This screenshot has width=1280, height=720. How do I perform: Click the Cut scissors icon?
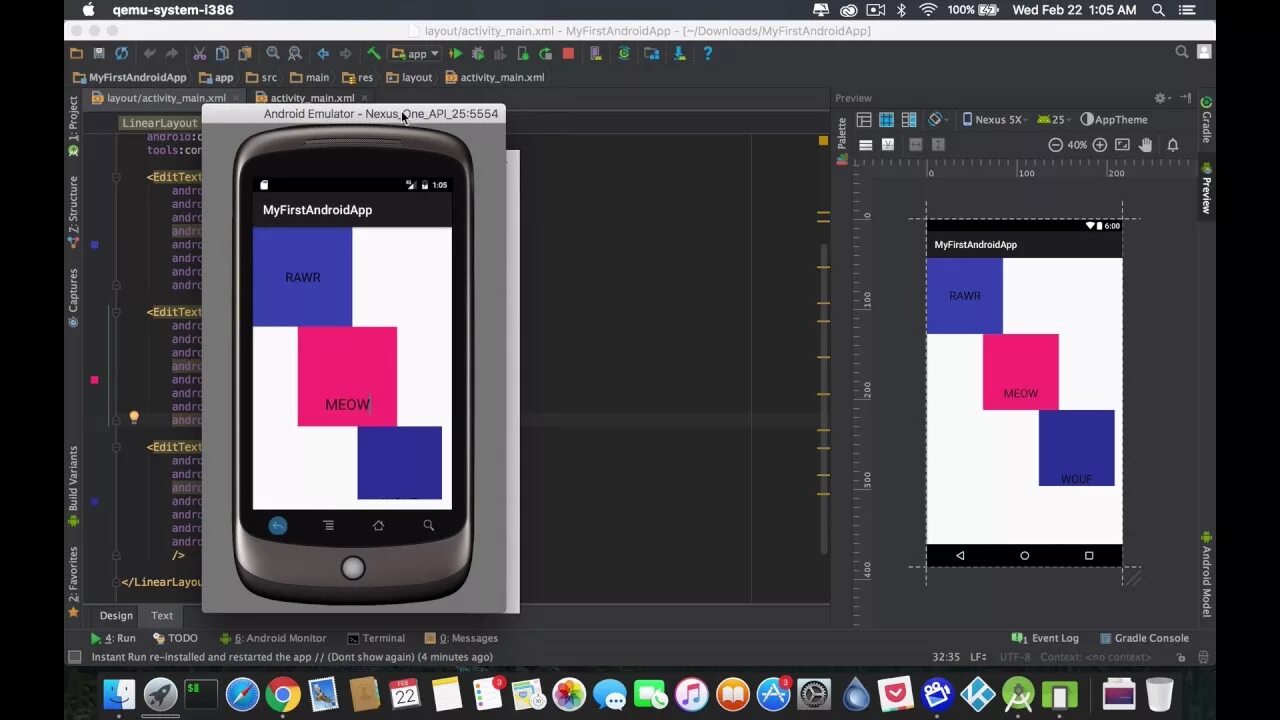tap(199, 54)
